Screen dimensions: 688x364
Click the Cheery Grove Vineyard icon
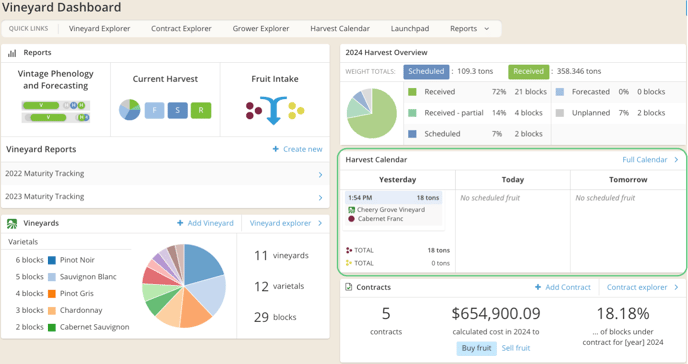click(351, 210)
